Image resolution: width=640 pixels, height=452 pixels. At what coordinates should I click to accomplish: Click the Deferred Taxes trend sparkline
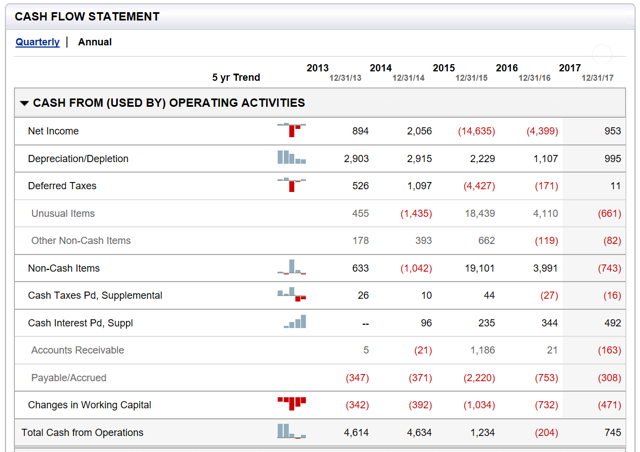tap(291, 185)
